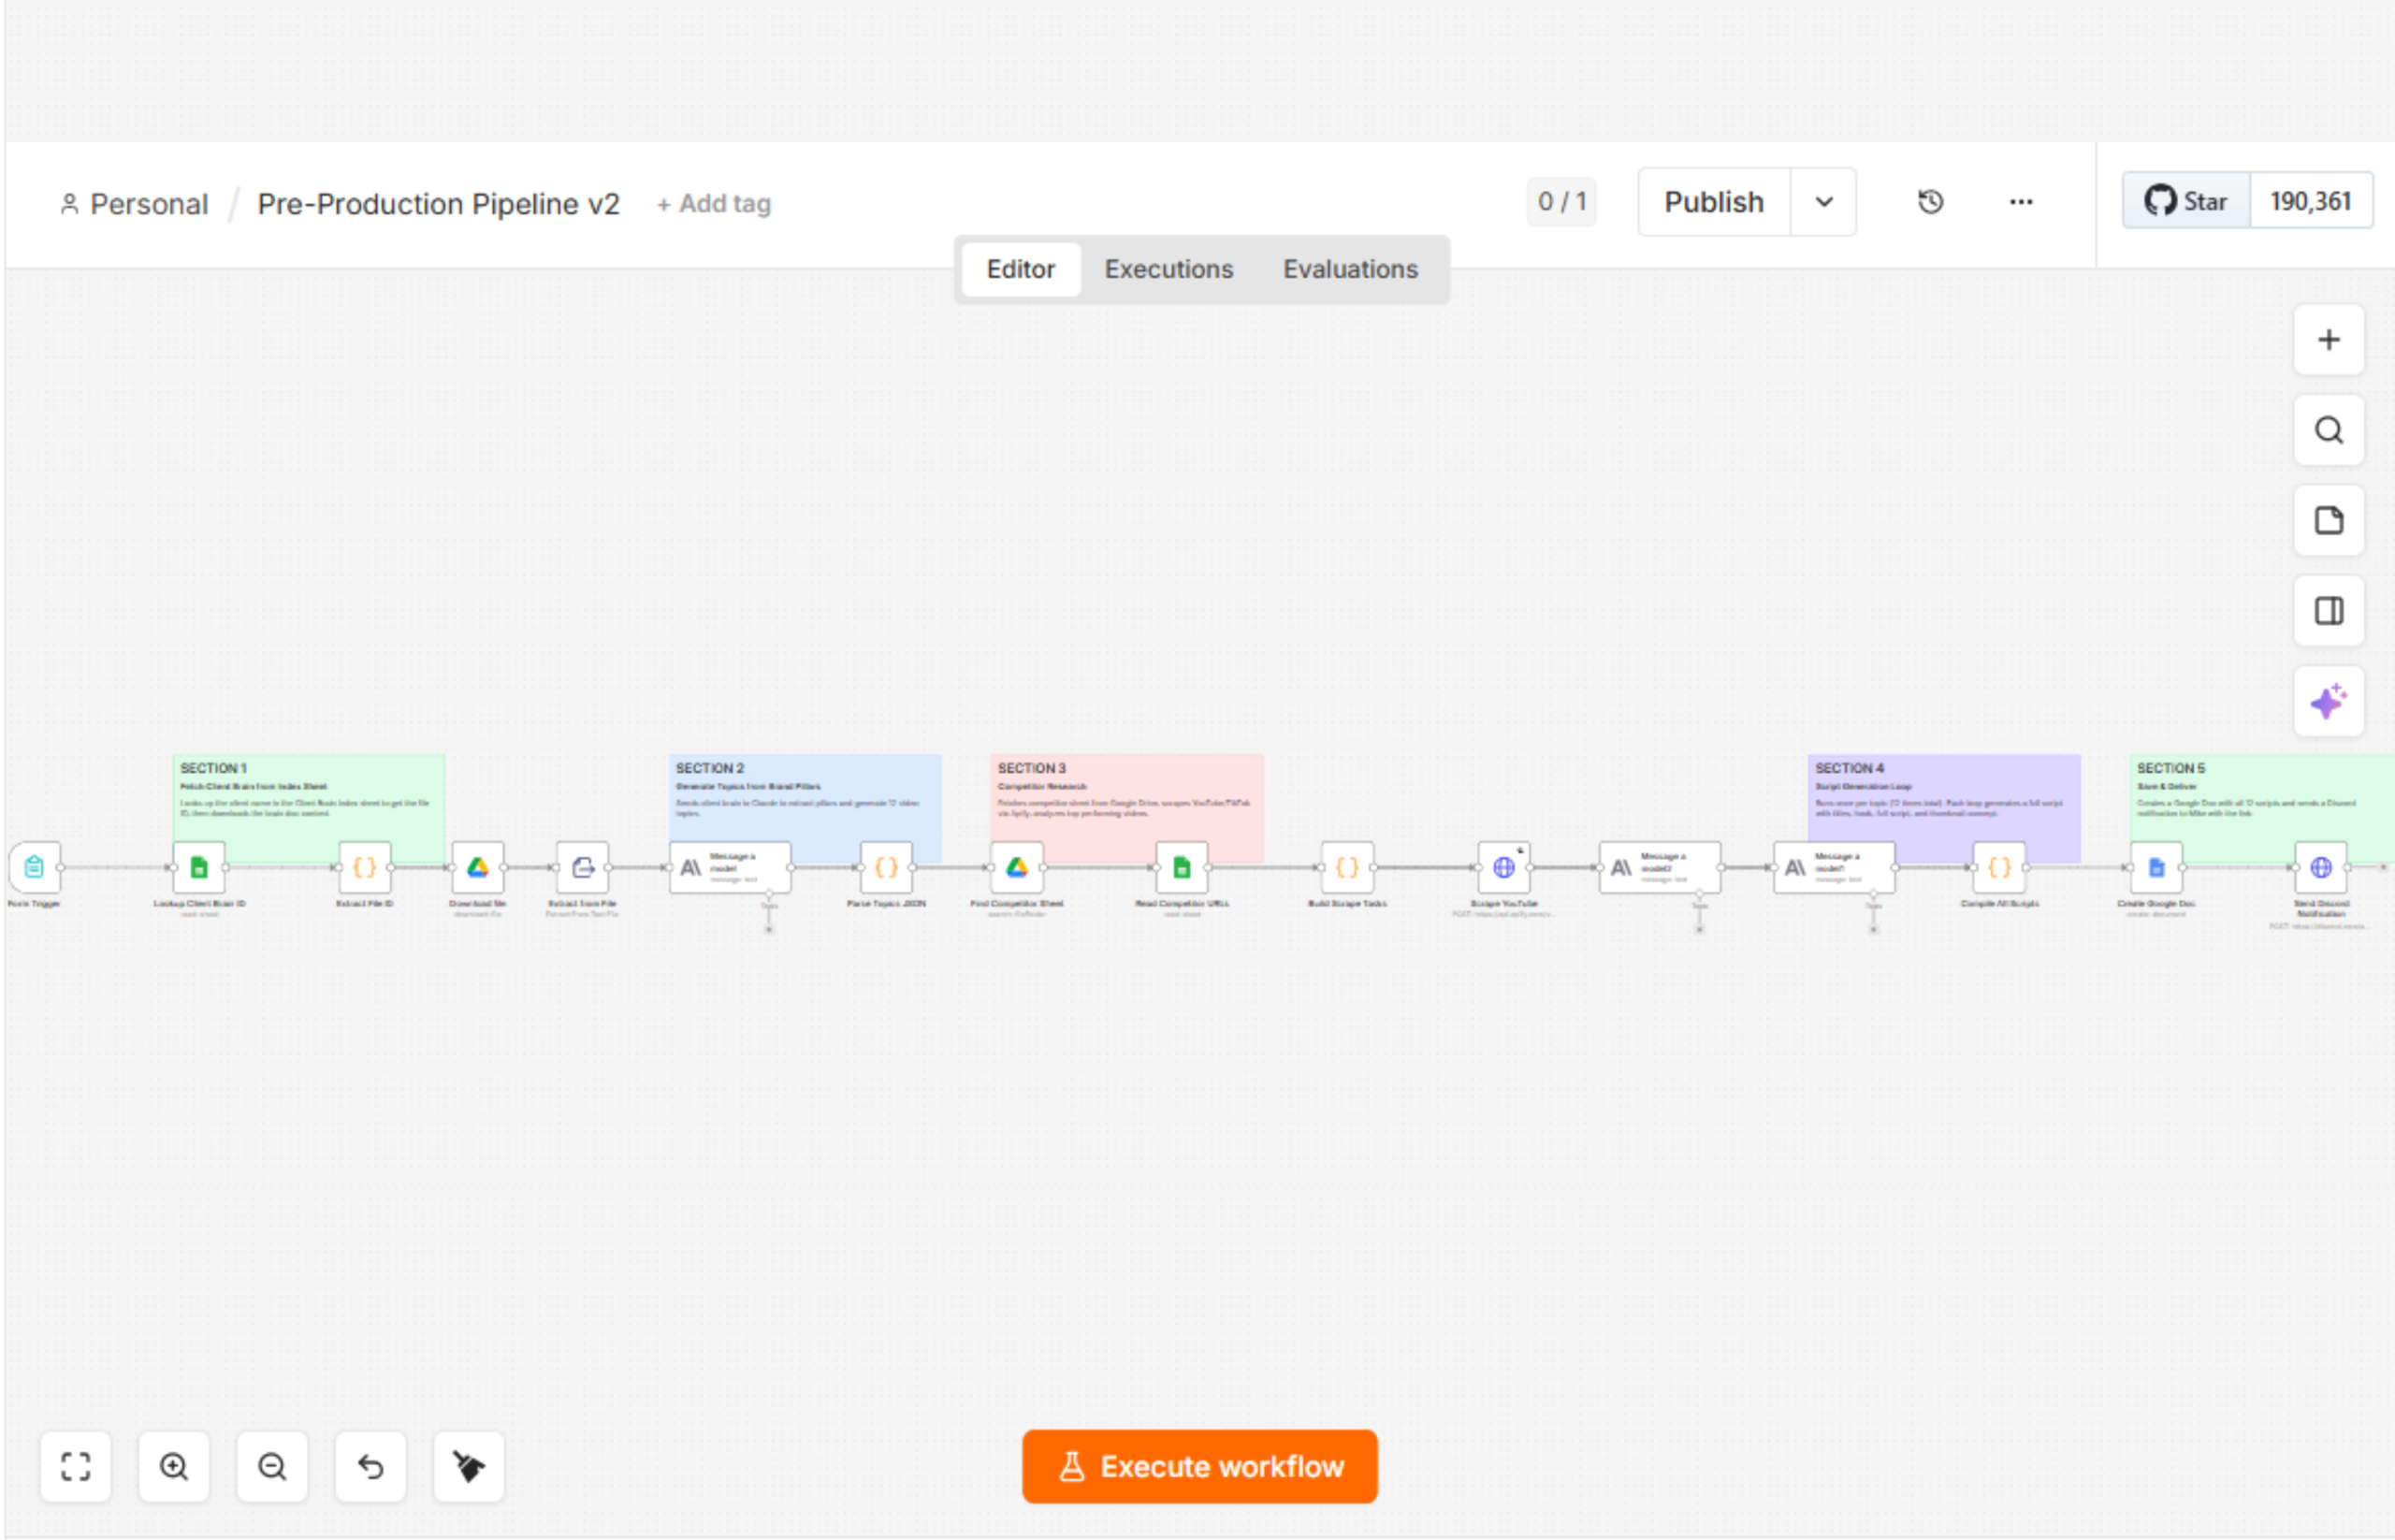Switch to the Editor tab
The height and width of the screenshot is (1540, 2395).
1021,269
